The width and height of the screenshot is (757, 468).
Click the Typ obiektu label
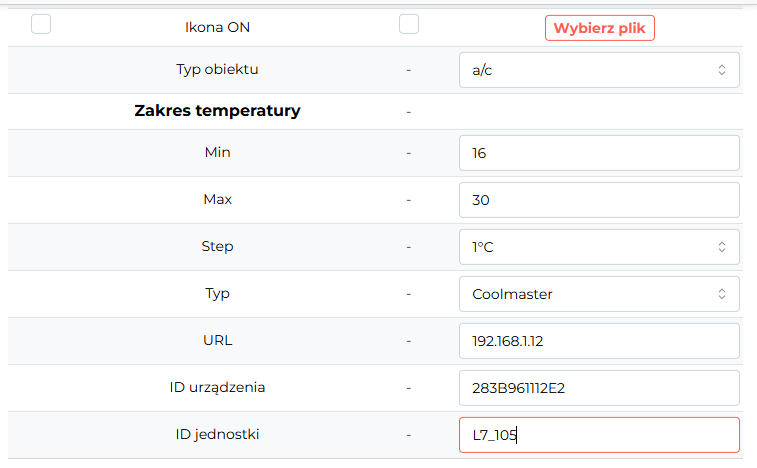pos(217,70)
